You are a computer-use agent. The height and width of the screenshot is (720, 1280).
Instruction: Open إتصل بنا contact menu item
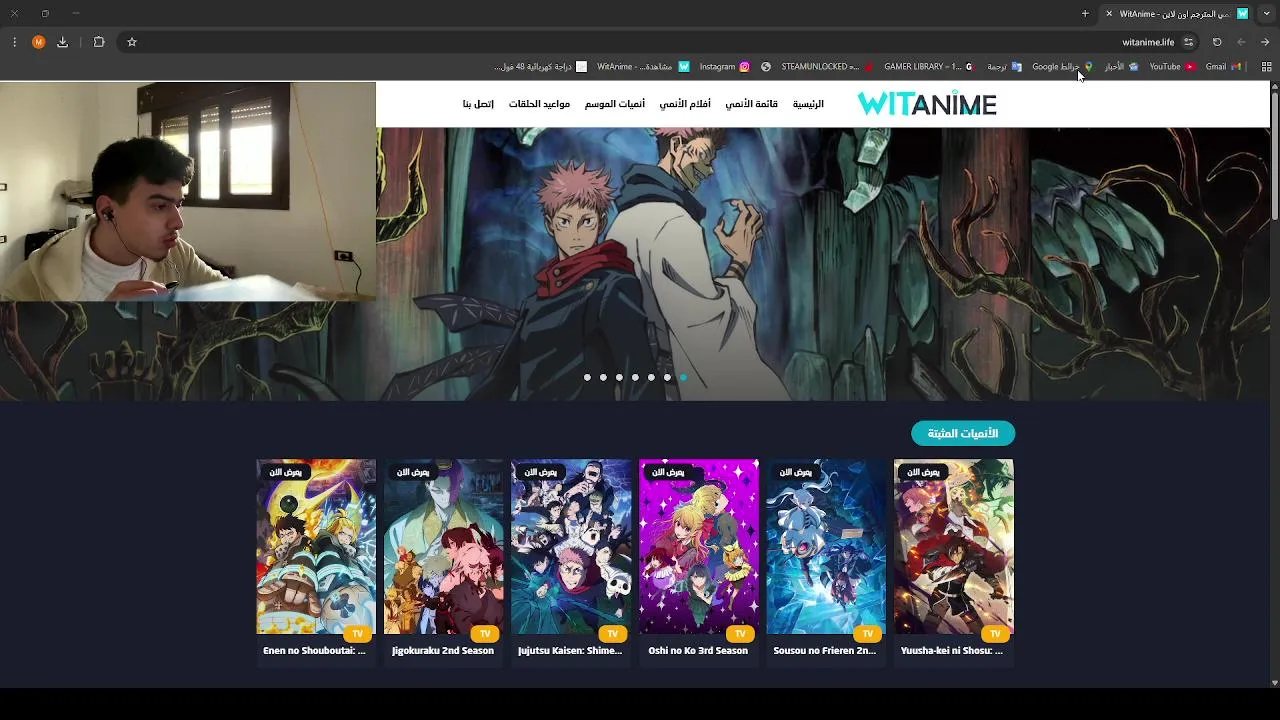[478, 104]
